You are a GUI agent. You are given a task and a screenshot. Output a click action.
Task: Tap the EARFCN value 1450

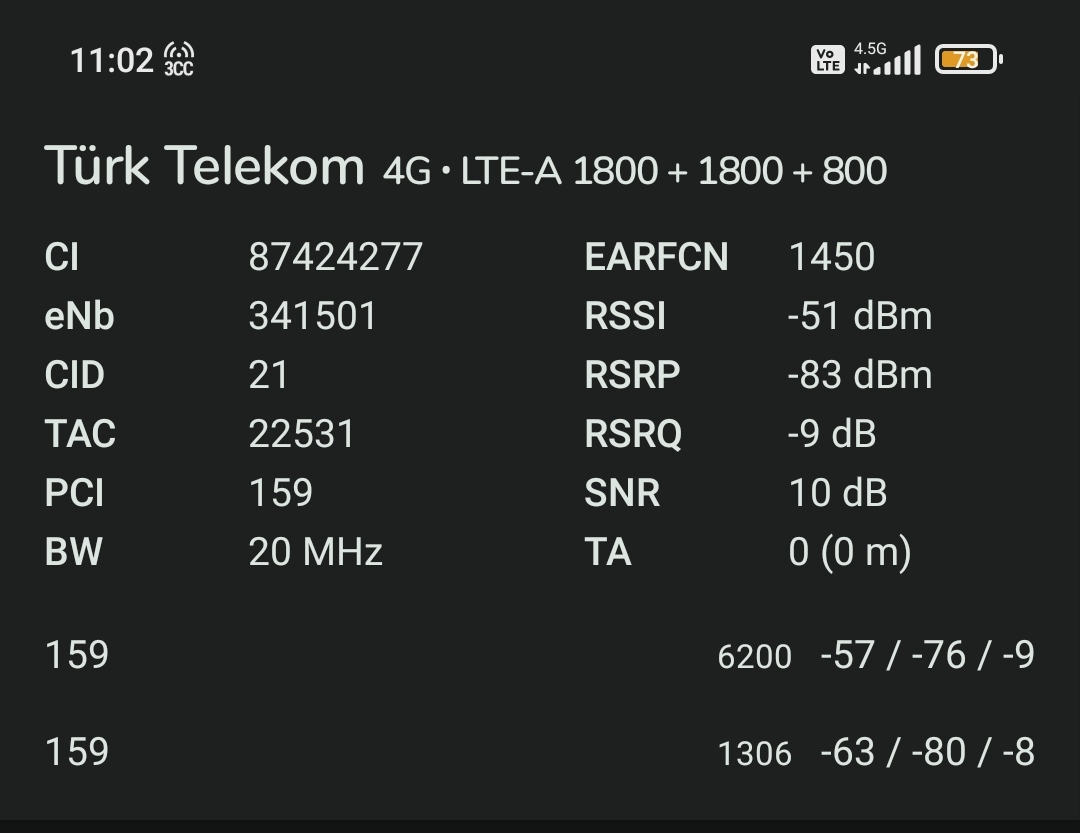click(832, 257)
